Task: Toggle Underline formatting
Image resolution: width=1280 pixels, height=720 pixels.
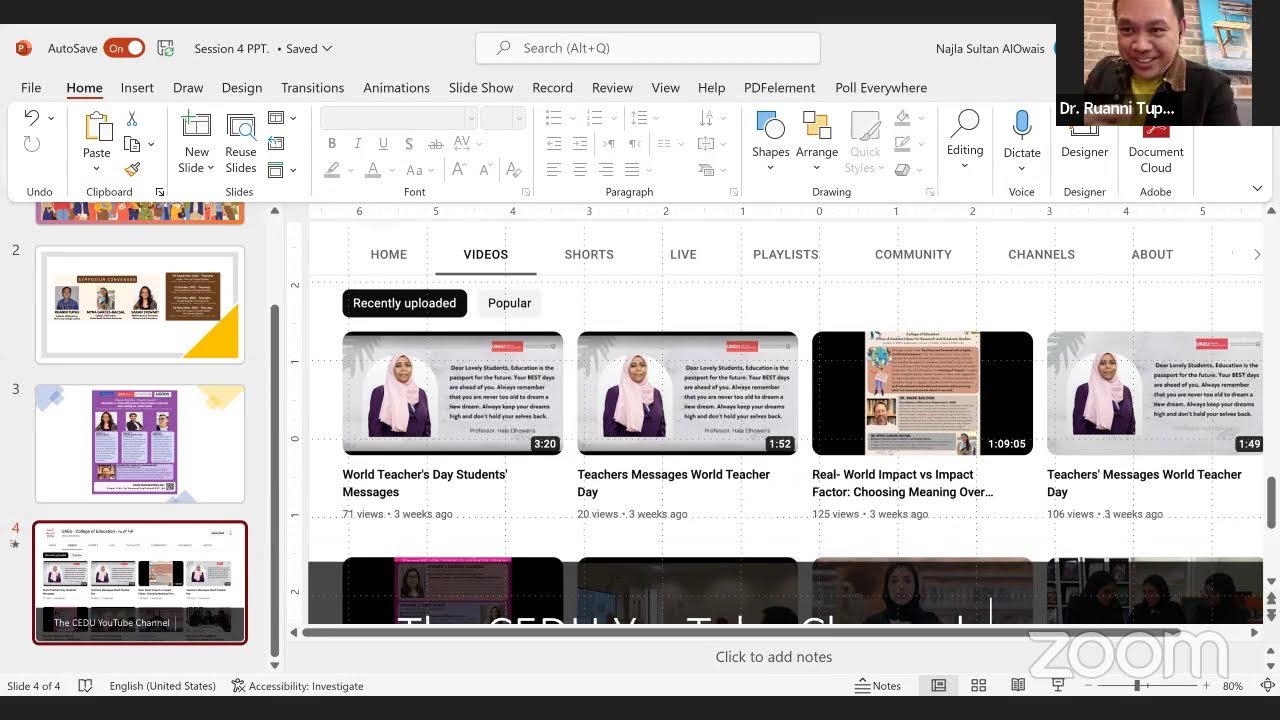Action: coord(383,144)
